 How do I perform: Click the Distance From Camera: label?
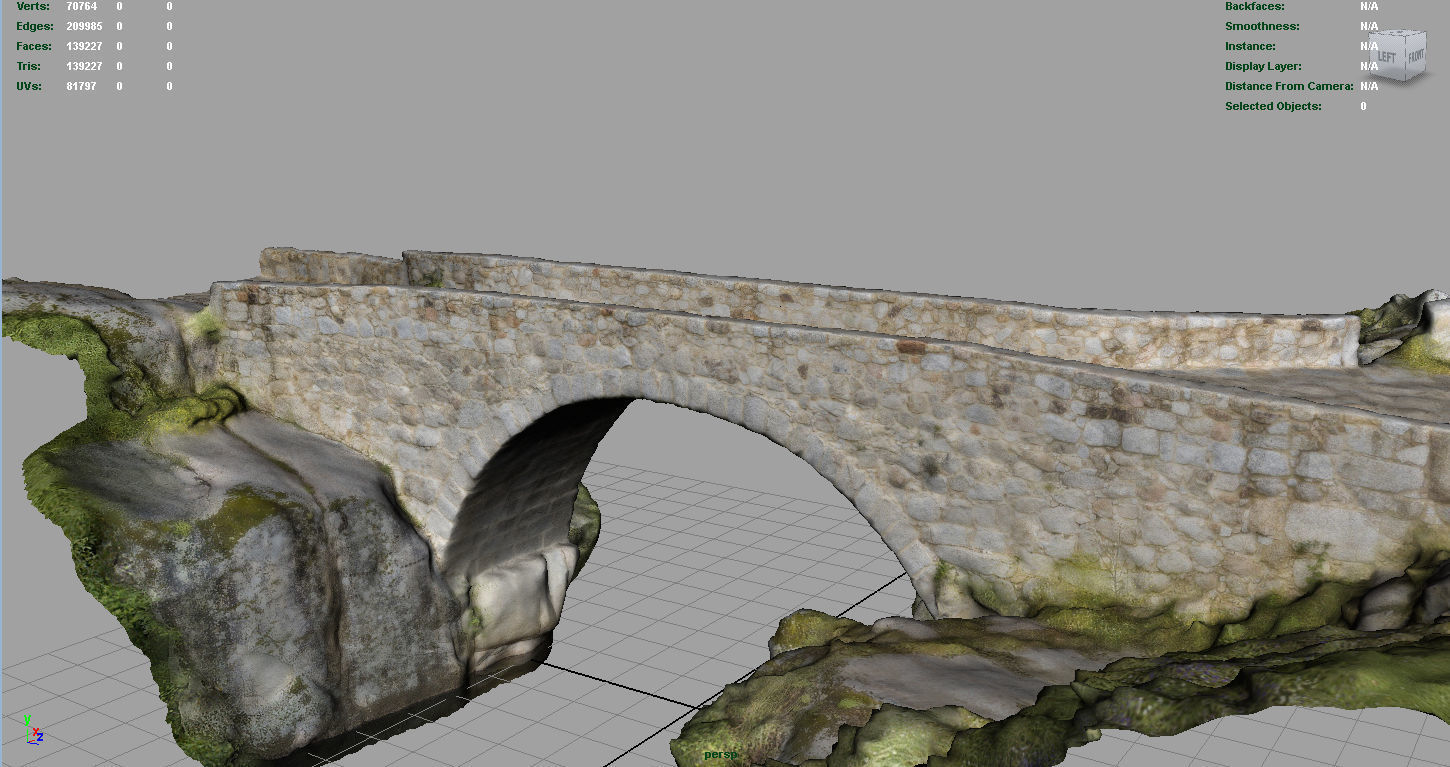1289,86
